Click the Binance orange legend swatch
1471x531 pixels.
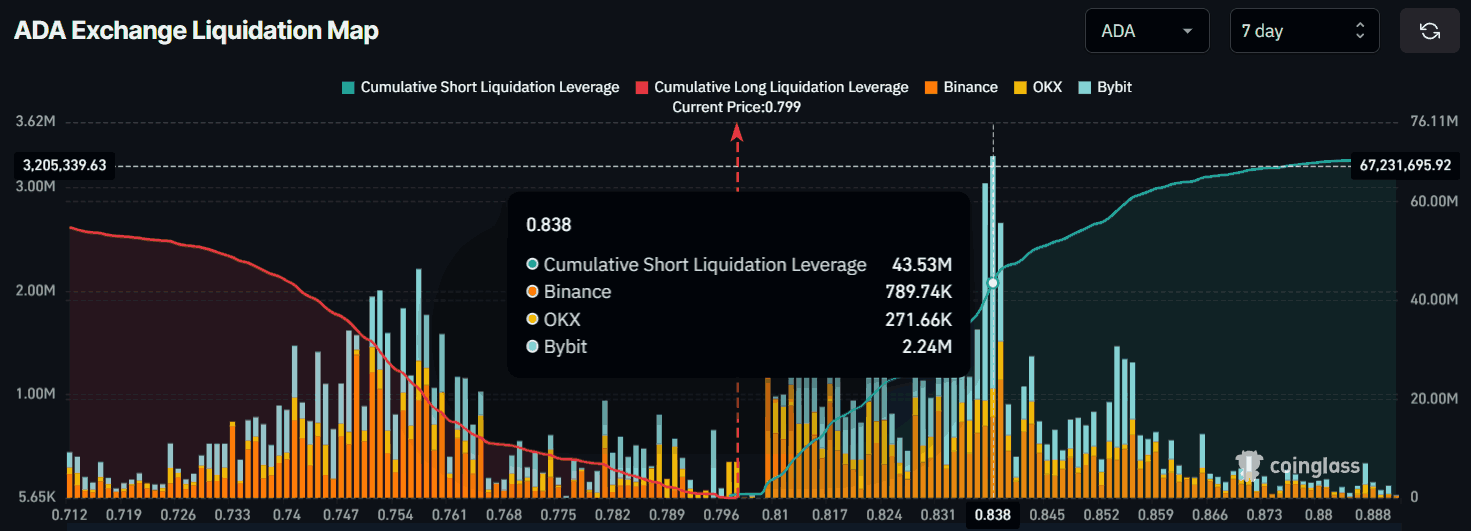click(930, 87)
